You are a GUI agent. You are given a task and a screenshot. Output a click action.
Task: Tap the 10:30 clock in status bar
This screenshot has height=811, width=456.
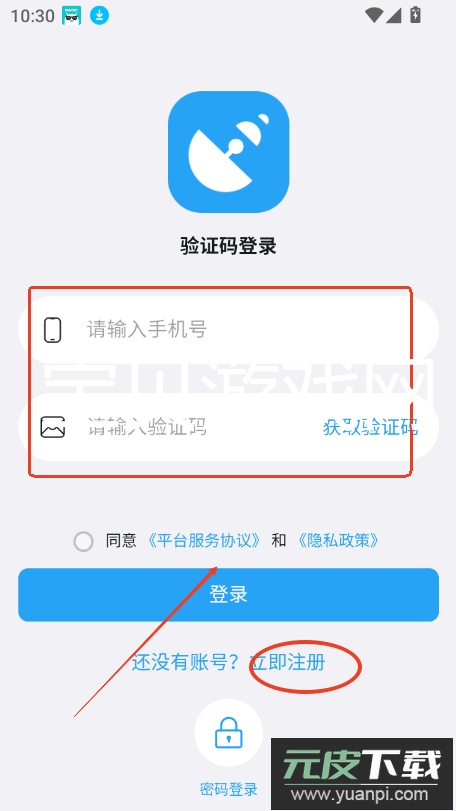pyautogui.click(x=33, y=16)
